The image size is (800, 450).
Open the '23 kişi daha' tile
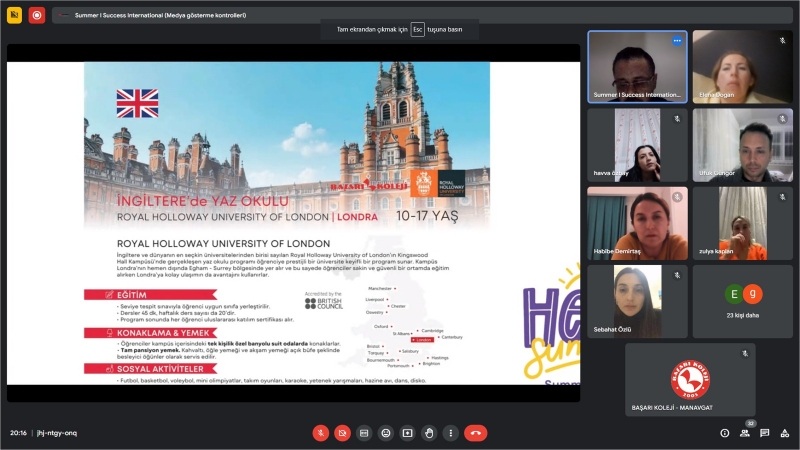[x=743, y=302]
